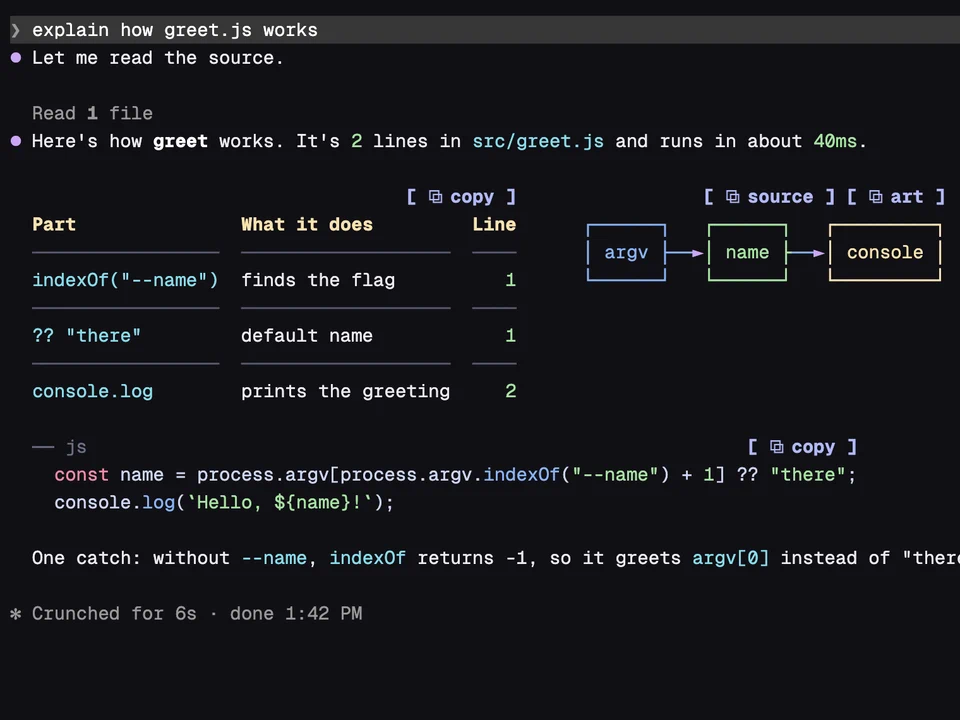Click the argv box in the diagram

coord(626,252)
